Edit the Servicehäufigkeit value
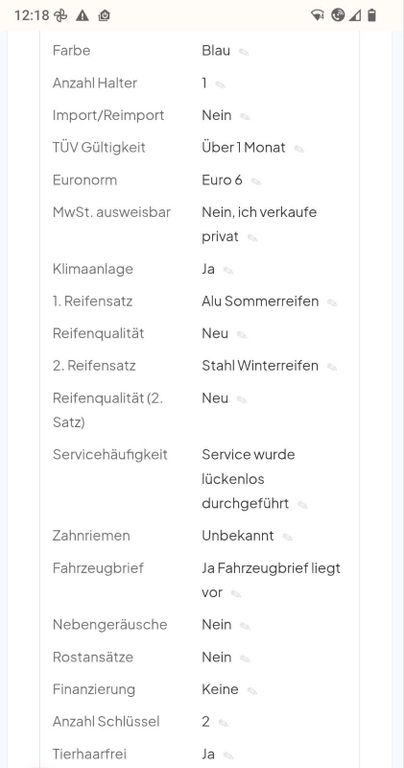This screenshot has height=768, width=404. 302,505
